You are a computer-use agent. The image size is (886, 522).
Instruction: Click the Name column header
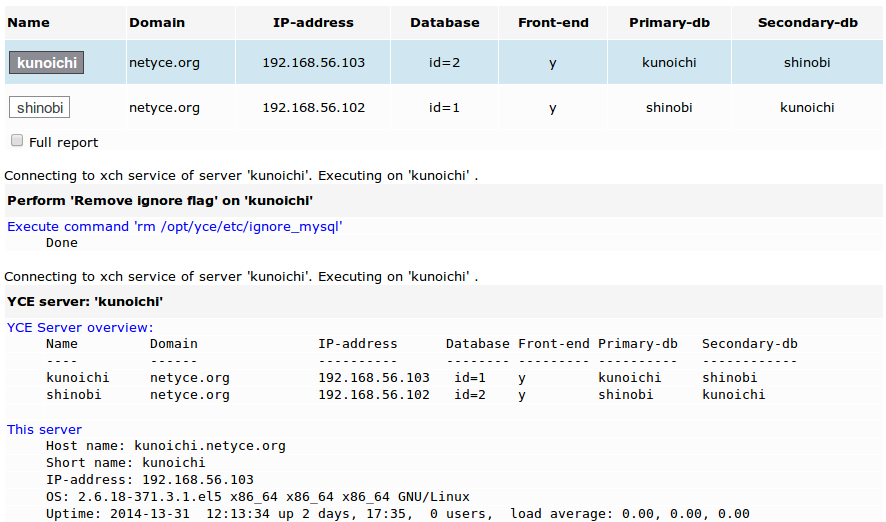[28, 22]
